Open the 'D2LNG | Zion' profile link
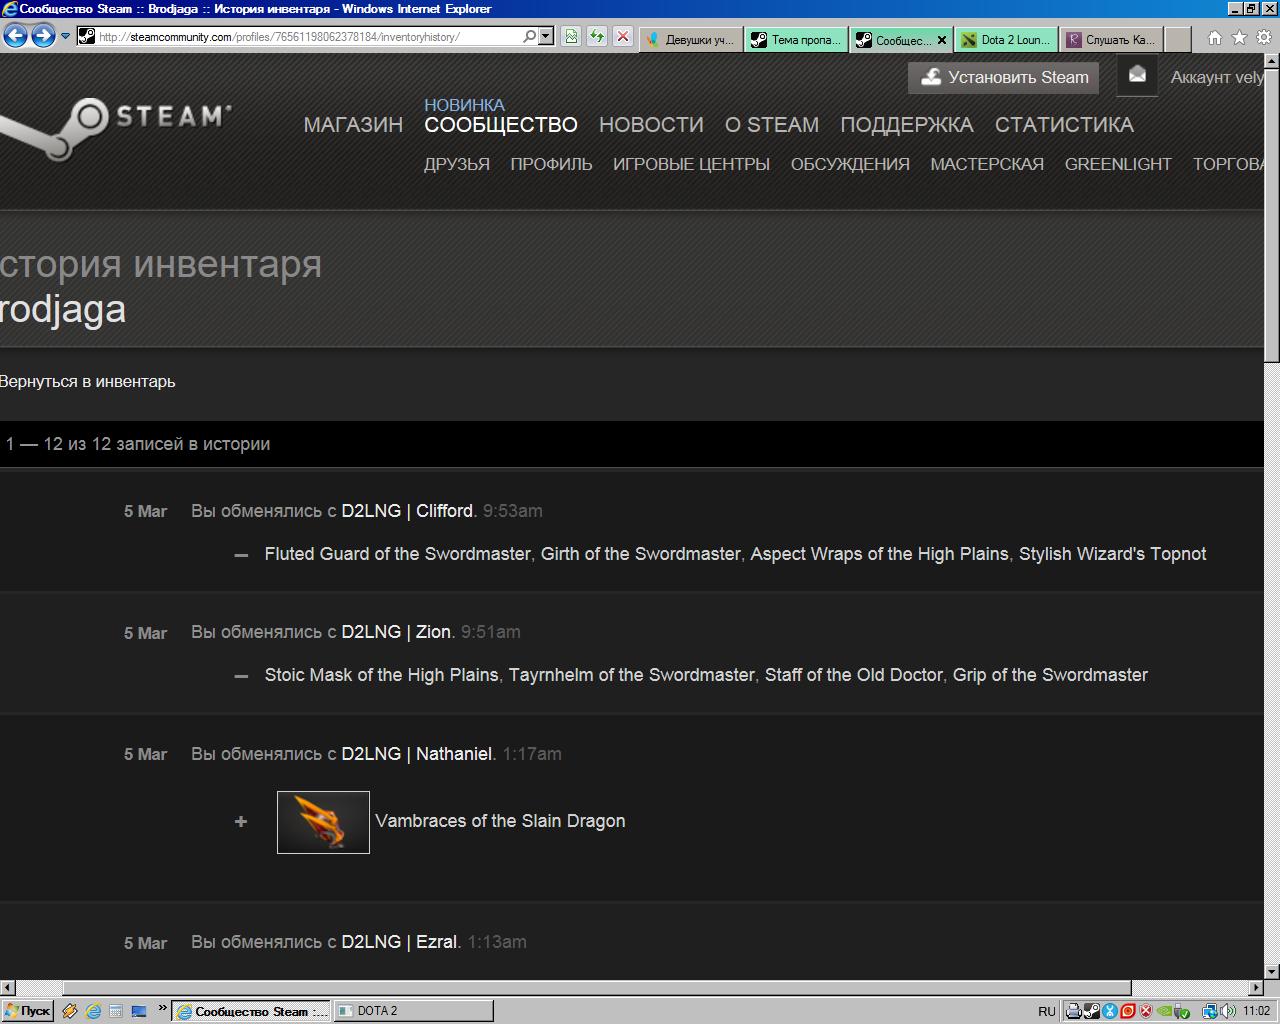This screenshot has height=1024, width=1280. coord(396,632)
